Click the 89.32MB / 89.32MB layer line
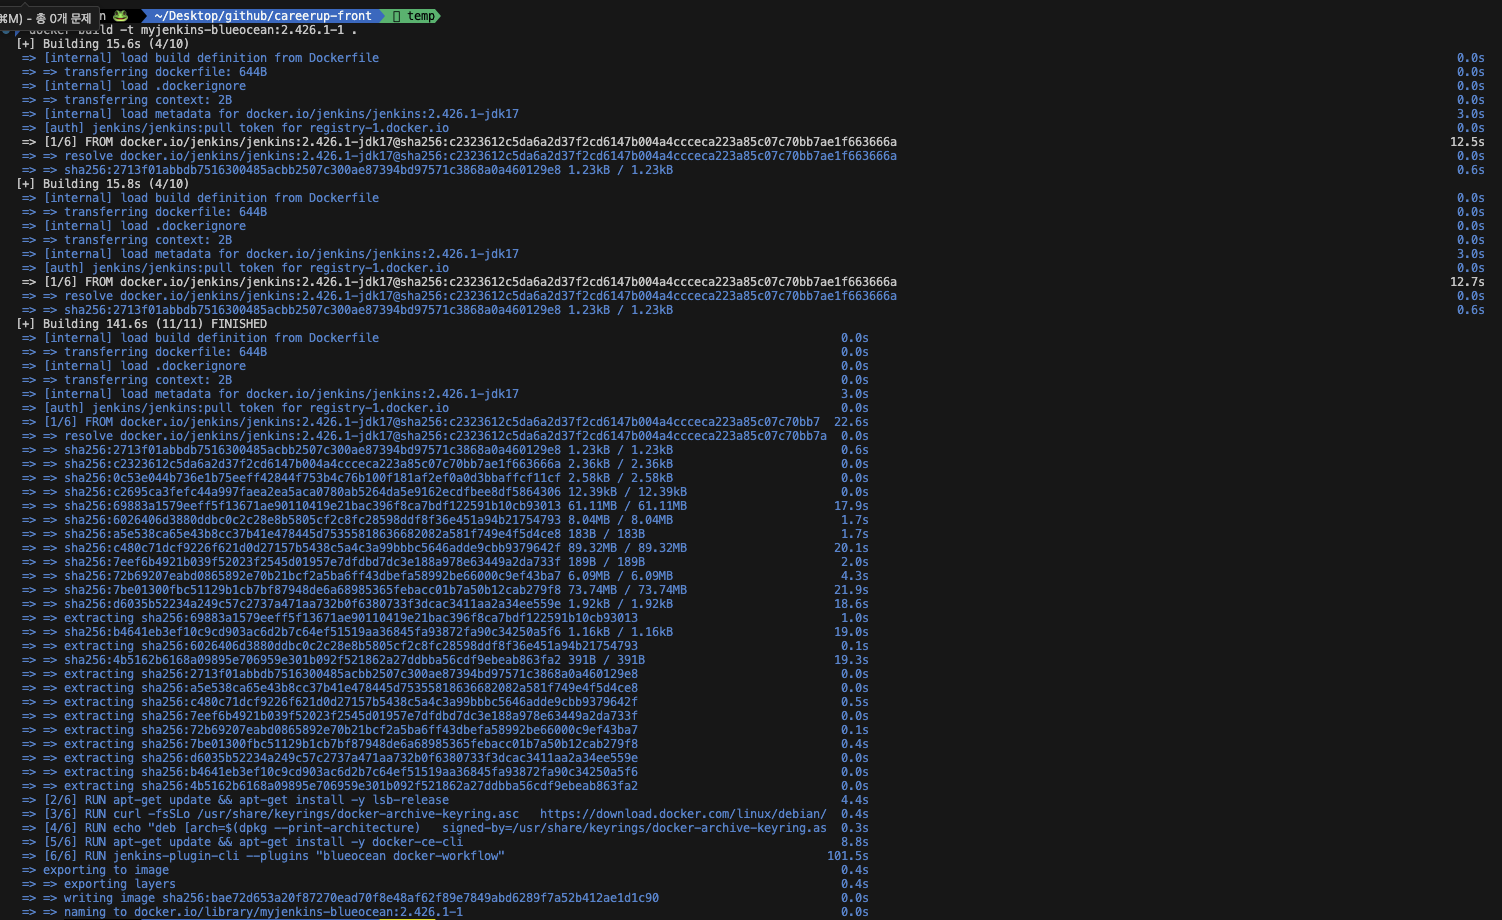1502x920 pixels. tap(354, 548)
